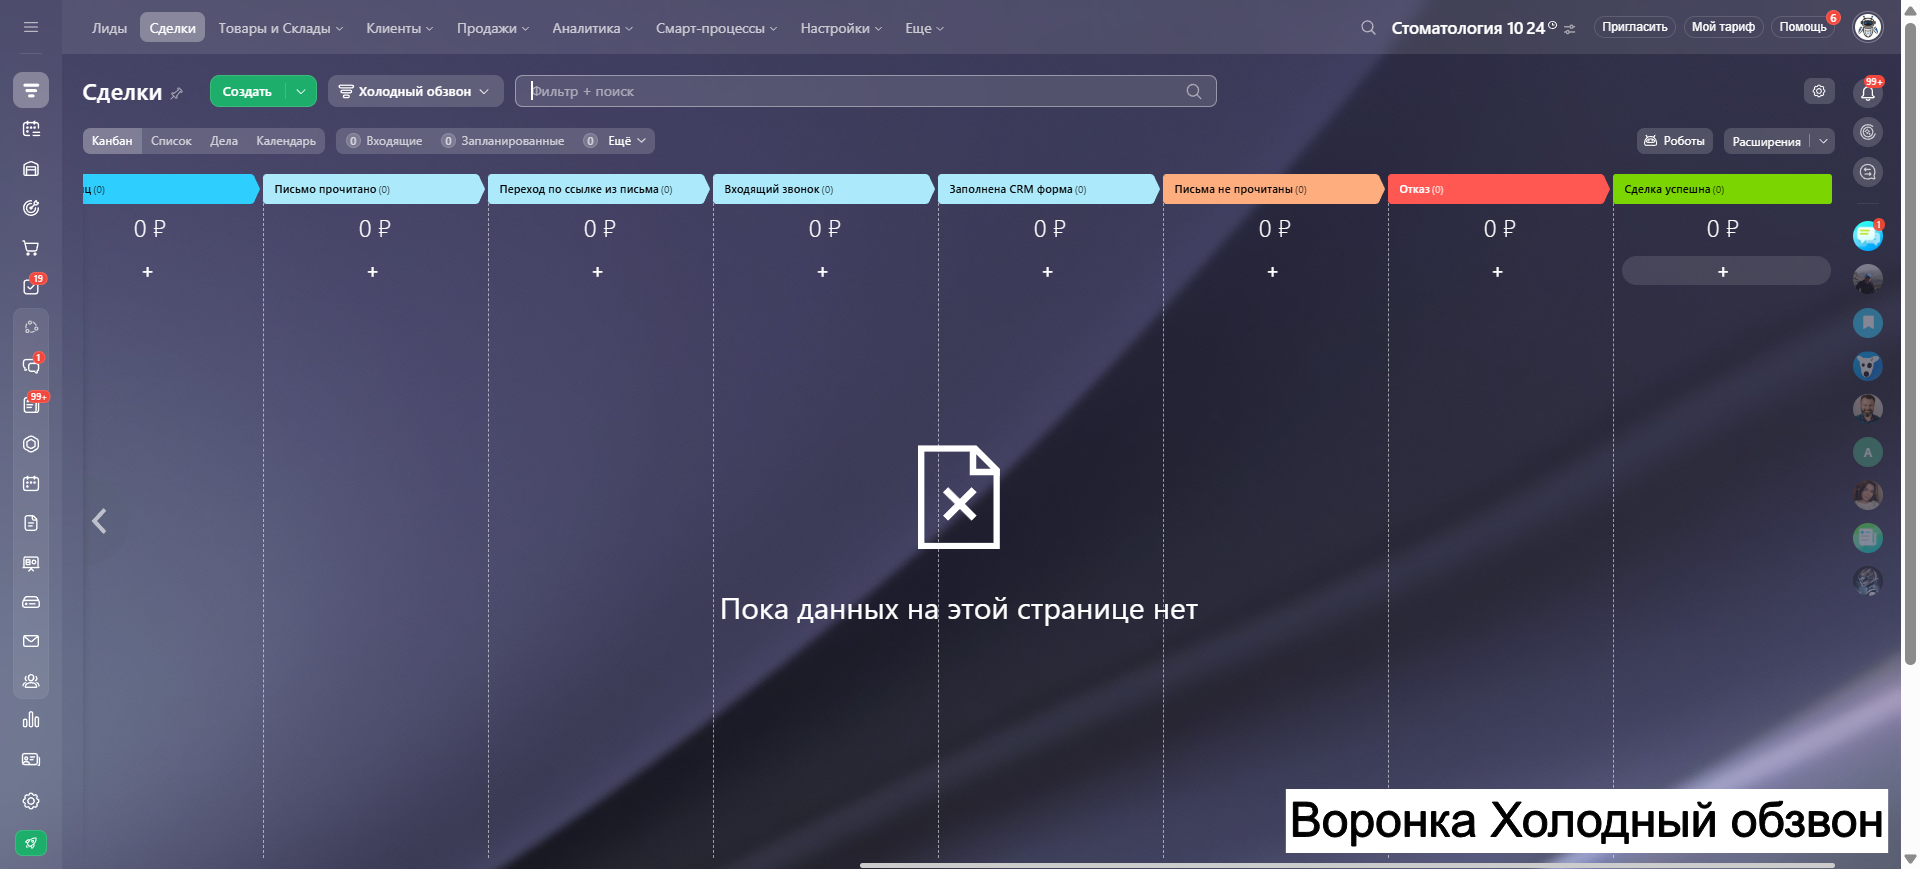The width and height of the screenshot is (1920, 869).
Task: Open the chat search icon in the right panel
Action: coord(1868,172)
